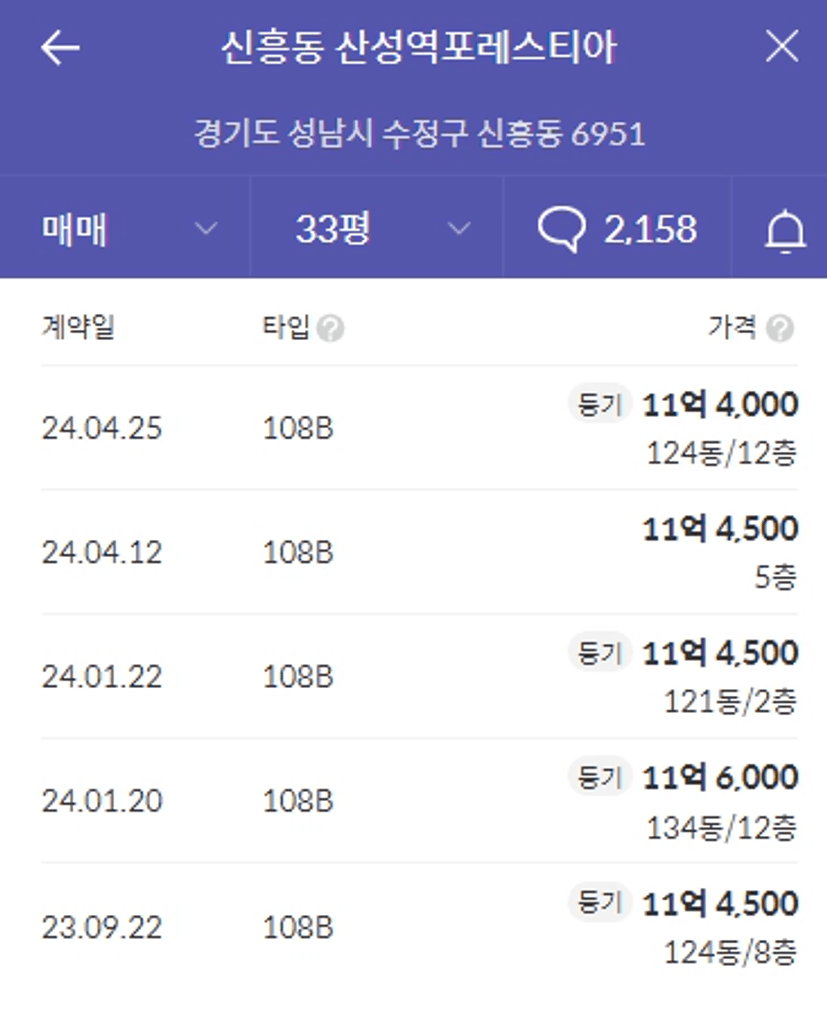This screenshot has height=1015, width=827.
Task: Expand the 33평 size dropdown
Action: coord(377,228)
